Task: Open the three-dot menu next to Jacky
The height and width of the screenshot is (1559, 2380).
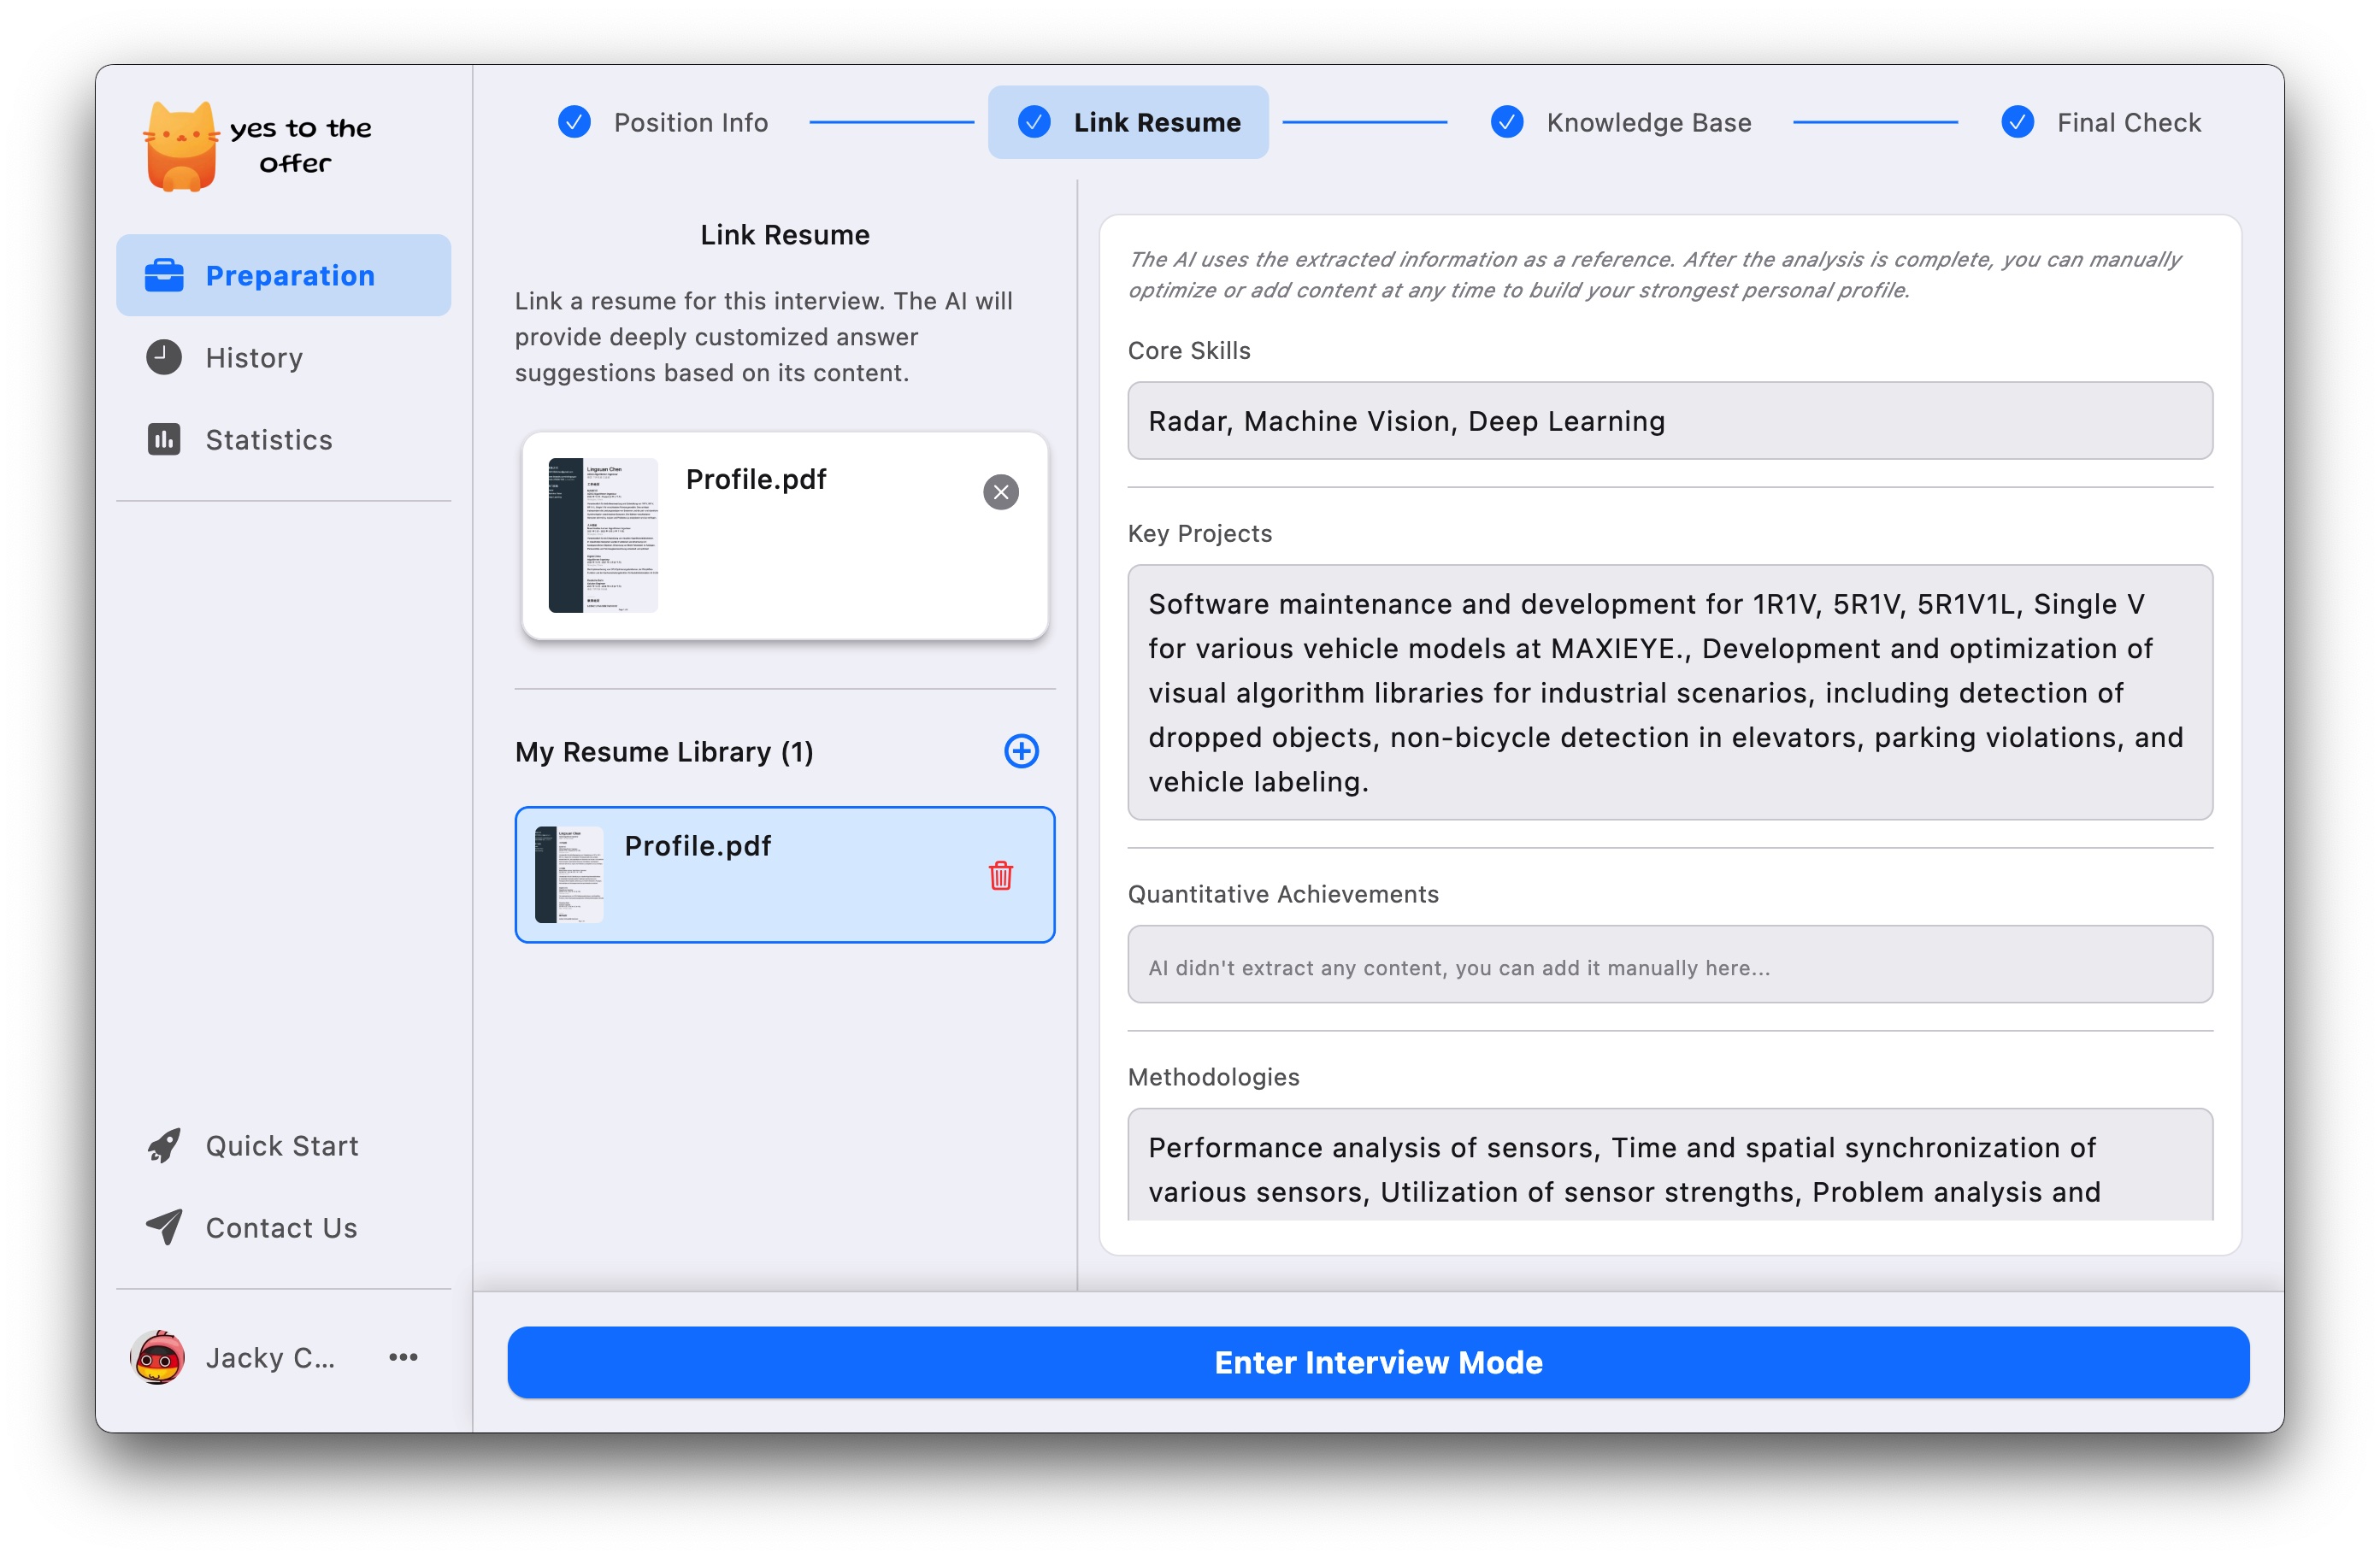Action: (x=403, y=1357)
